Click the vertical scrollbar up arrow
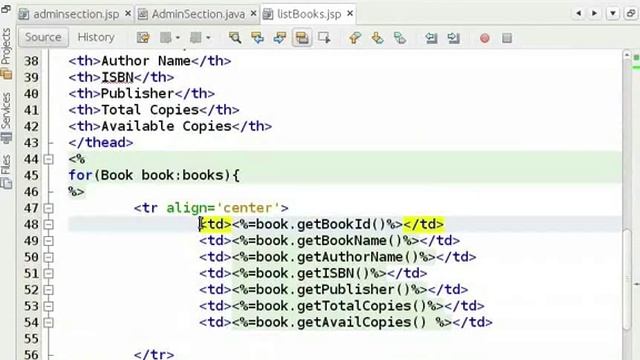This screenshot has height=360, width=640. 627,55
